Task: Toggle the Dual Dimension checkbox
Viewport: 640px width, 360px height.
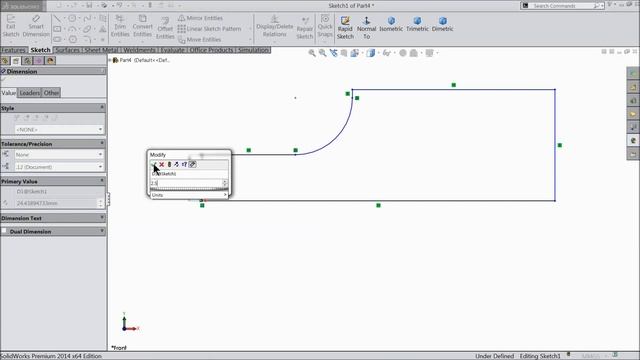Action: click(x=4, y=231)
